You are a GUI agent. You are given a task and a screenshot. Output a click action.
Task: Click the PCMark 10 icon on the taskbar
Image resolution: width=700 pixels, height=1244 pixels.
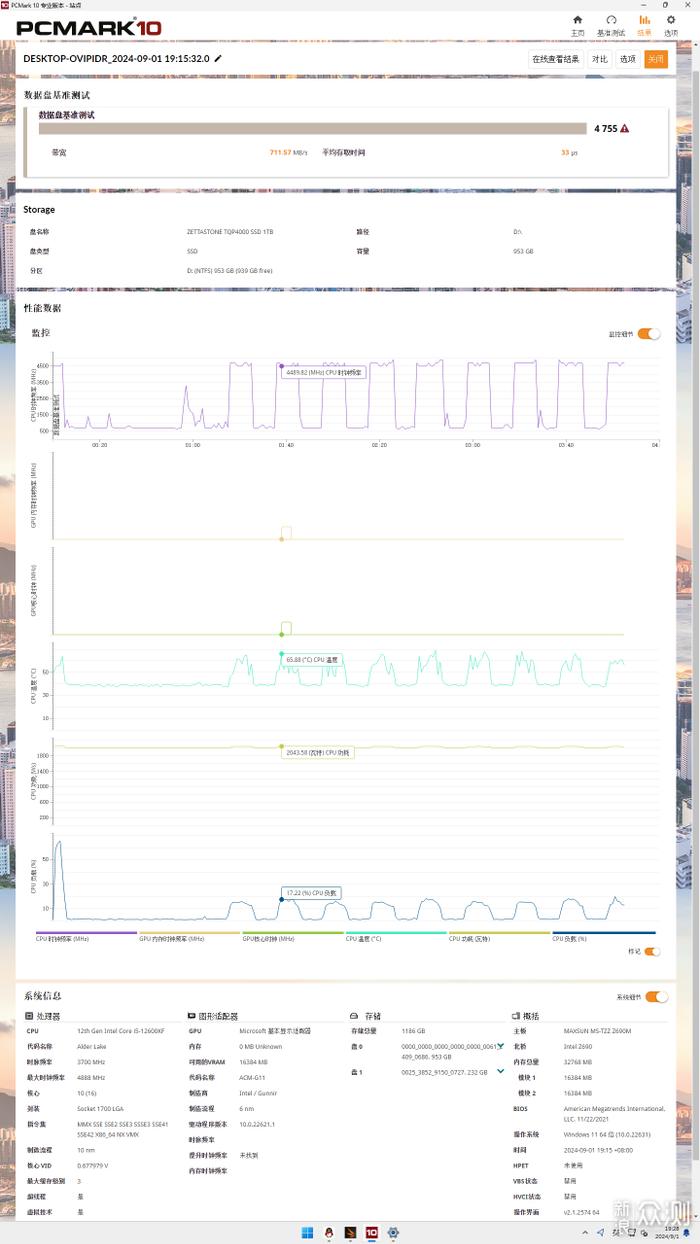[371, 1231]
